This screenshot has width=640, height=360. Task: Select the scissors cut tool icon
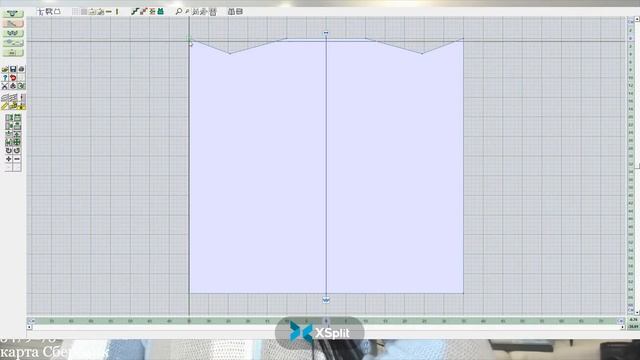pyautogui.click(x=5, y=86)
